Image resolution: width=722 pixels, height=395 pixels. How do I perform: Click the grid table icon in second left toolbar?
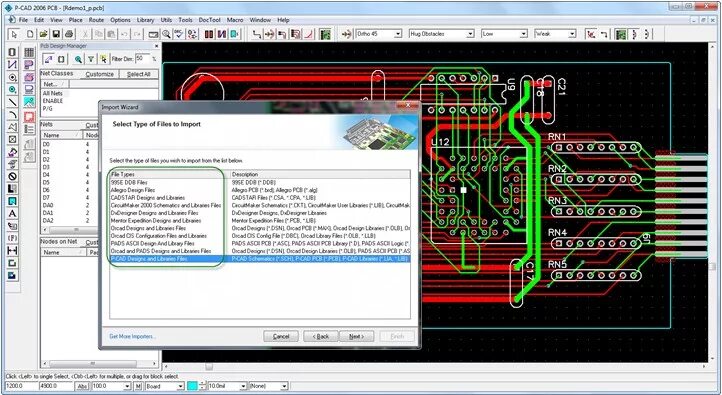[29, 52]
